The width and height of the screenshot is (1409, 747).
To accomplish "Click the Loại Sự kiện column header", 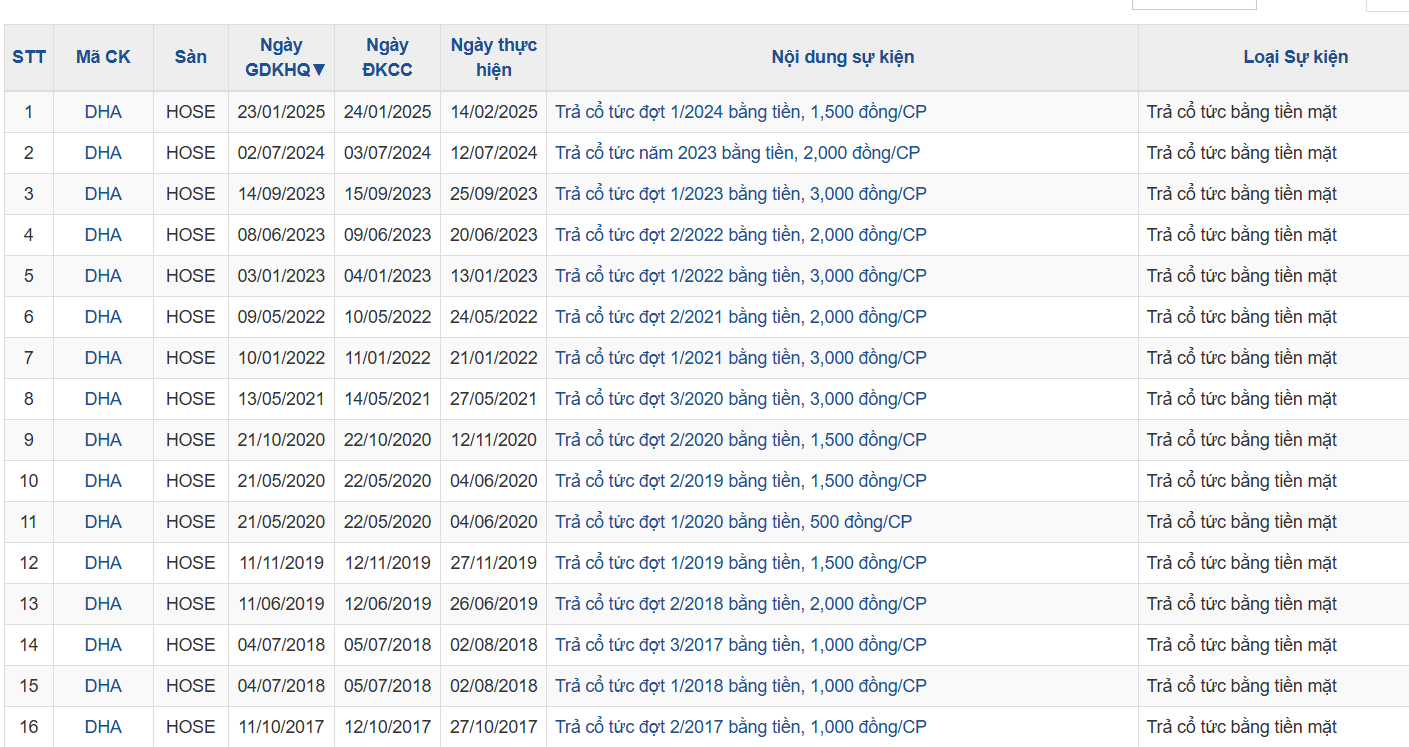I will coord(1295,57).
